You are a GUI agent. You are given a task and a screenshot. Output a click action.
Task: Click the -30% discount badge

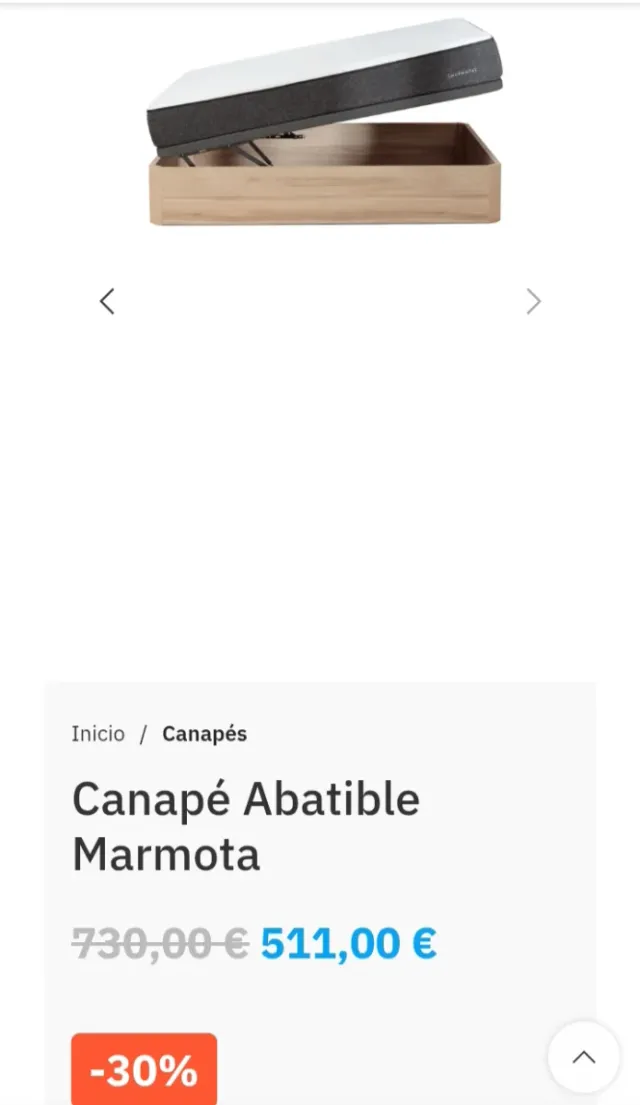(x=142, y=1069)
